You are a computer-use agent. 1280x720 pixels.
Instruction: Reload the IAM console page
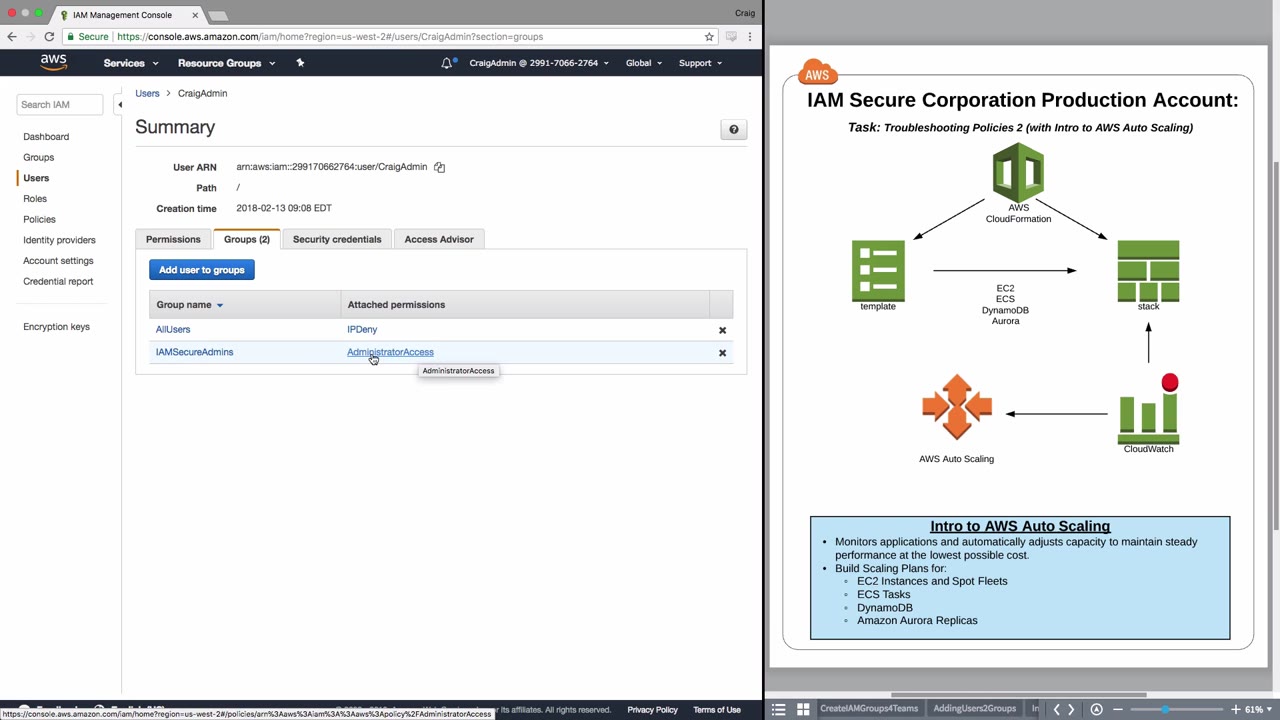49,37
